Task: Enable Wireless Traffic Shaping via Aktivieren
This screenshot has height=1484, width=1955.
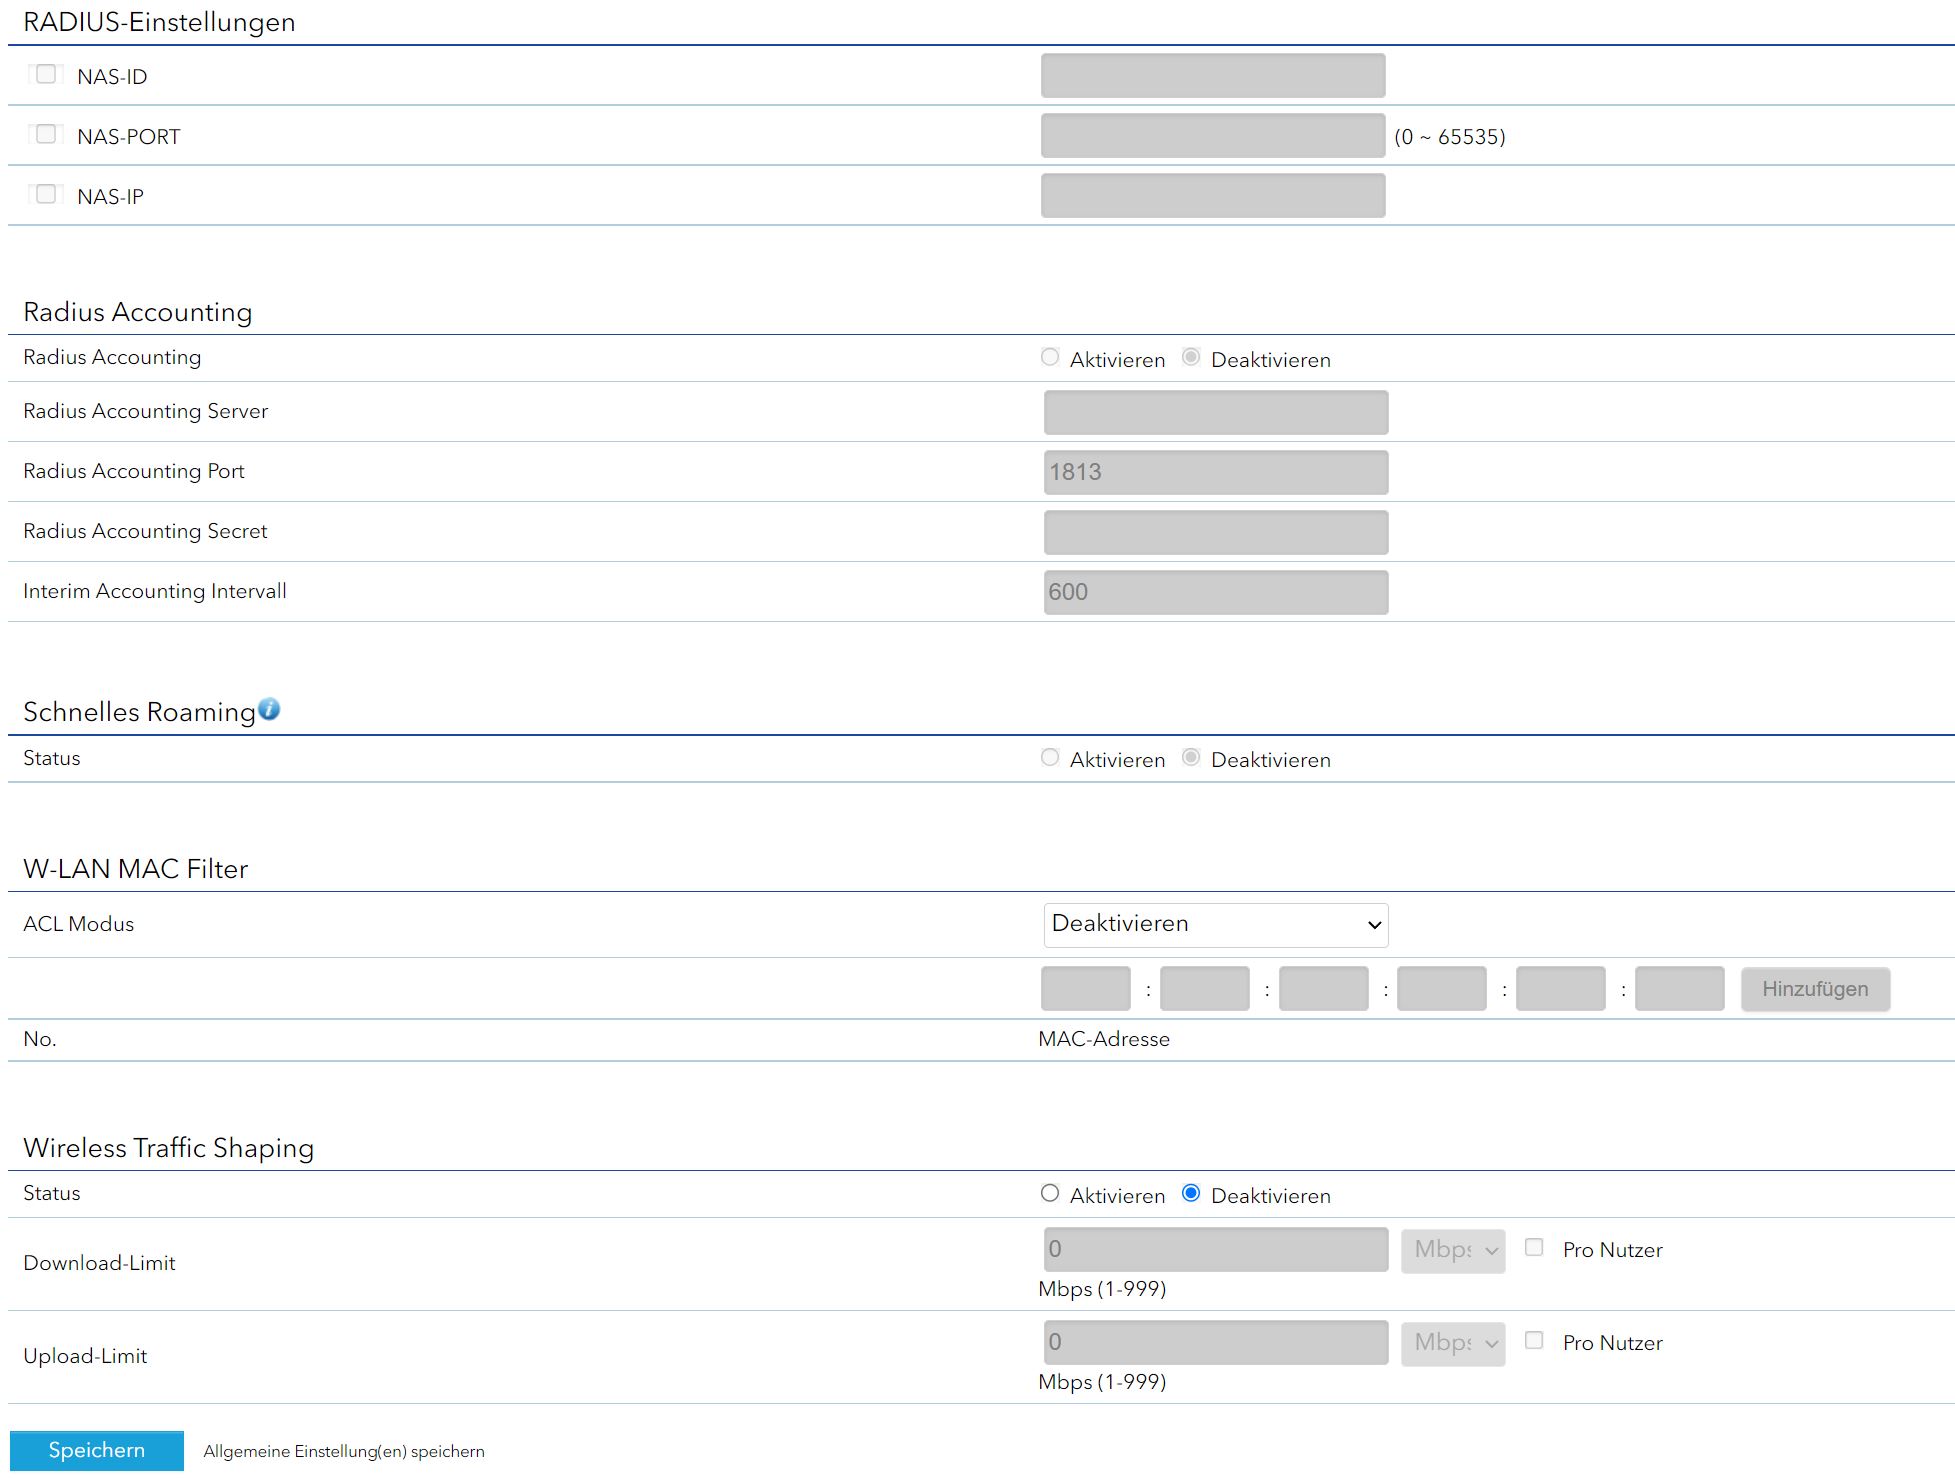Action: [1049, 1194]
